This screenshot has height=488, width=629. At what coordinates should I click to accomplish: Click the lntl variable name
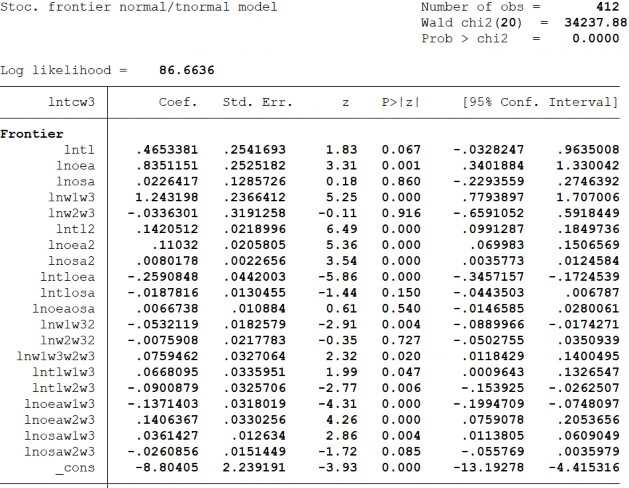(78, 149)
